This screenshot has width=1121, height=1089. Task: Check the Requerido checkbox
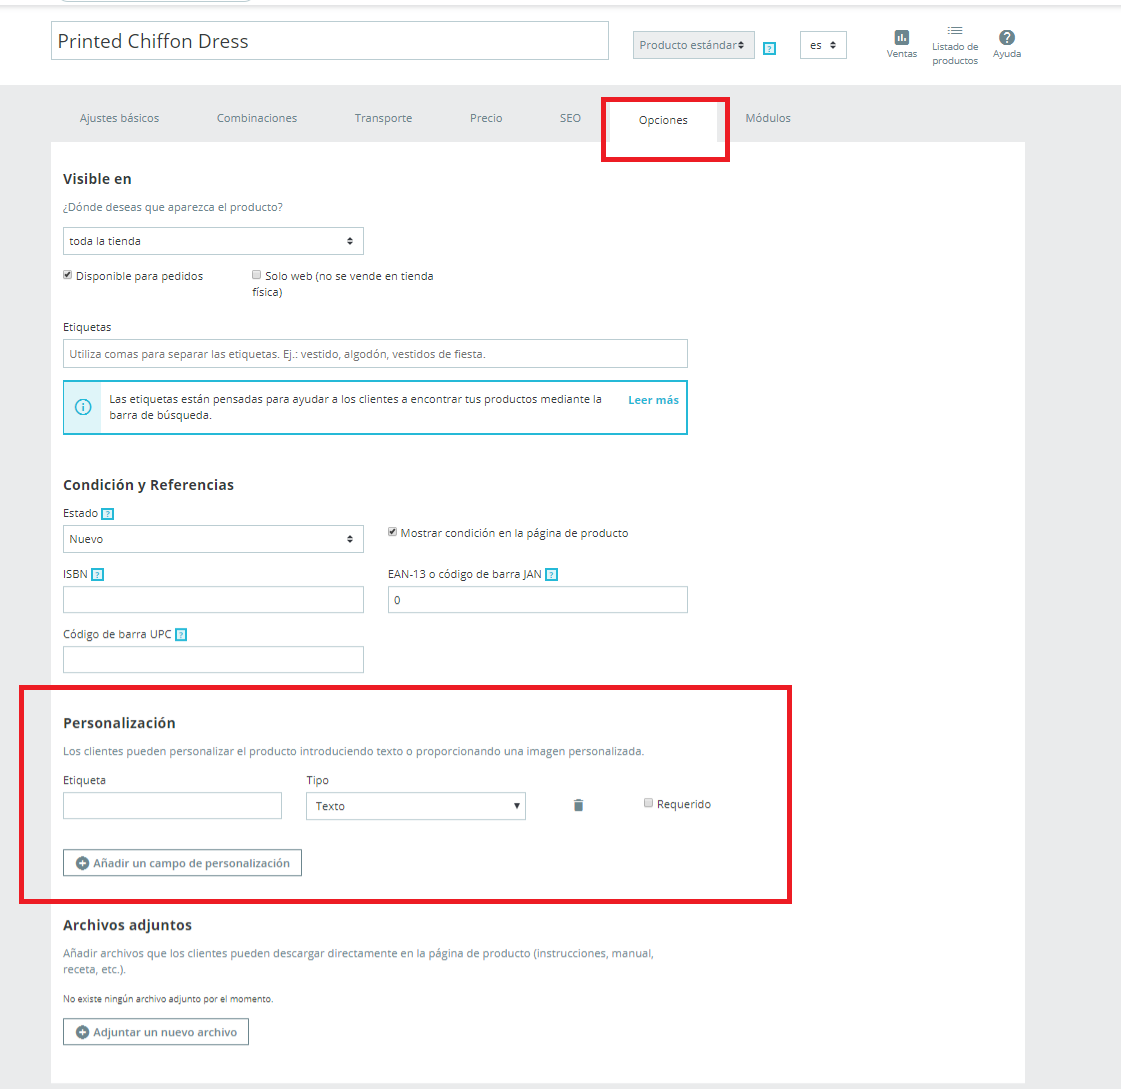(x=648, y=803)
